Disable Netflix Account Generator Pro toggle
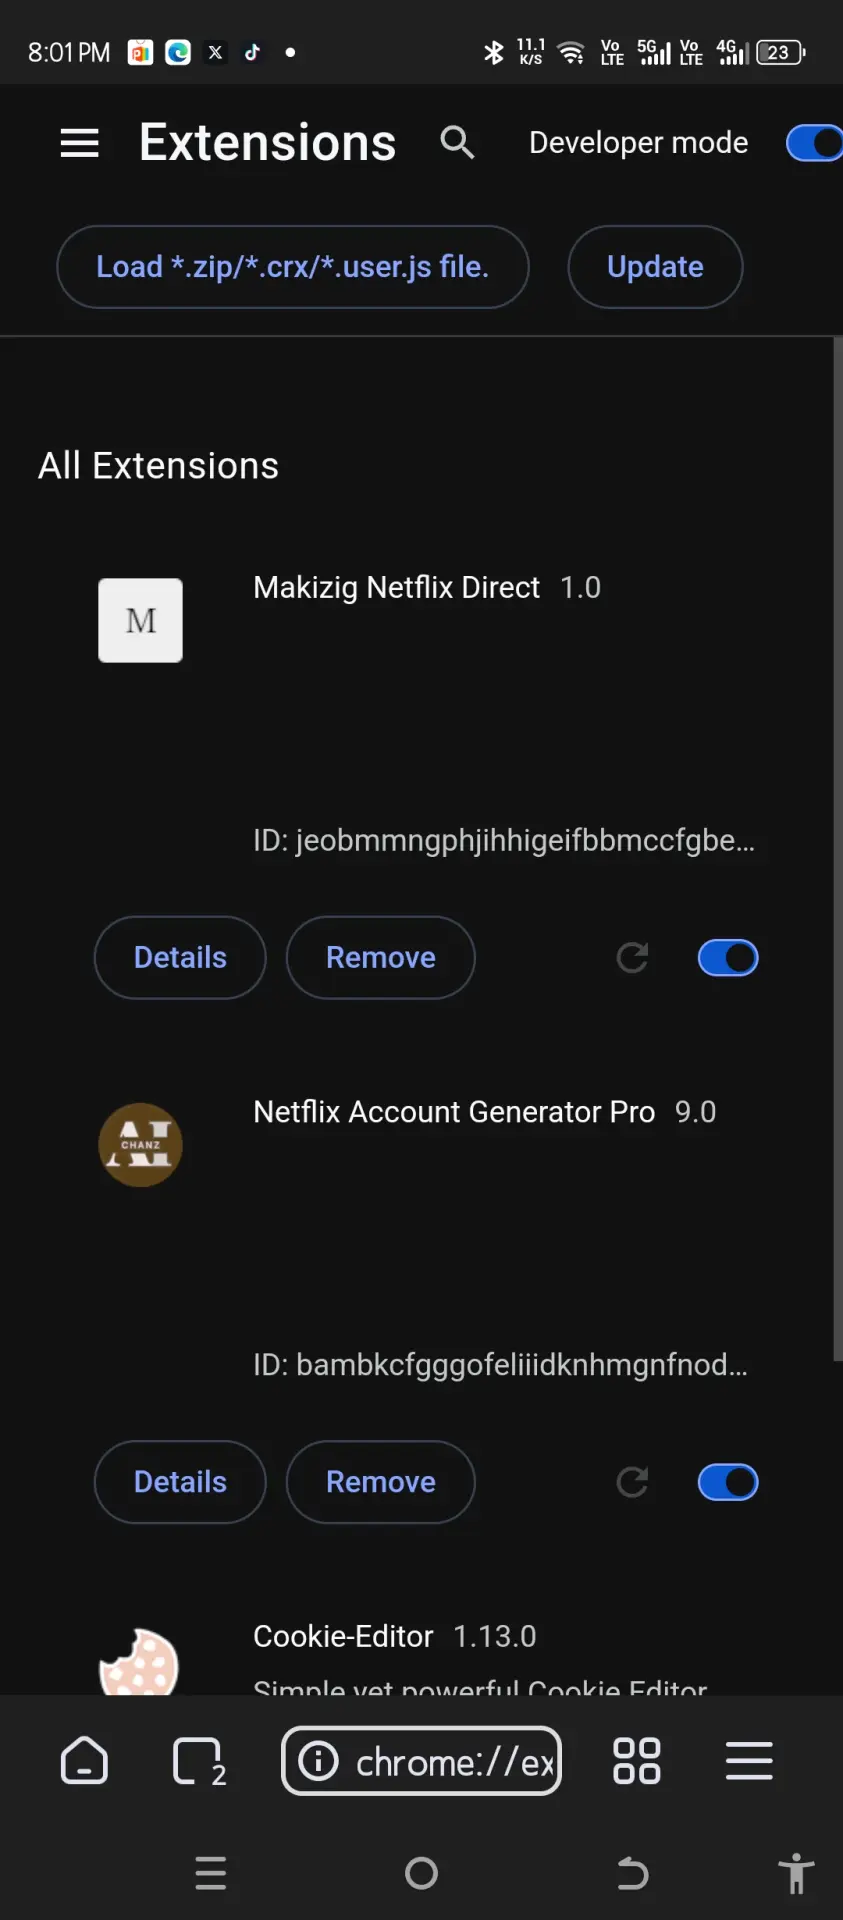 click(728, 1481)
